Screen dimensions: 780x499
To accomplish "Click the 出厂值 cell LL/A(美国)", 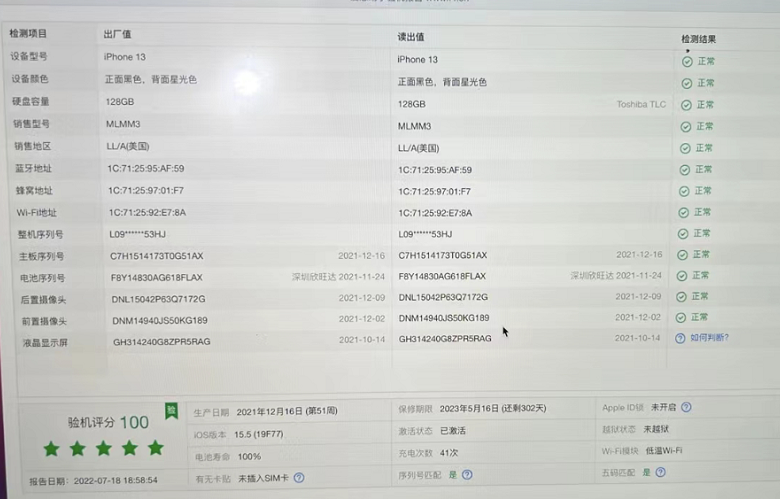I will pos(128,146).
